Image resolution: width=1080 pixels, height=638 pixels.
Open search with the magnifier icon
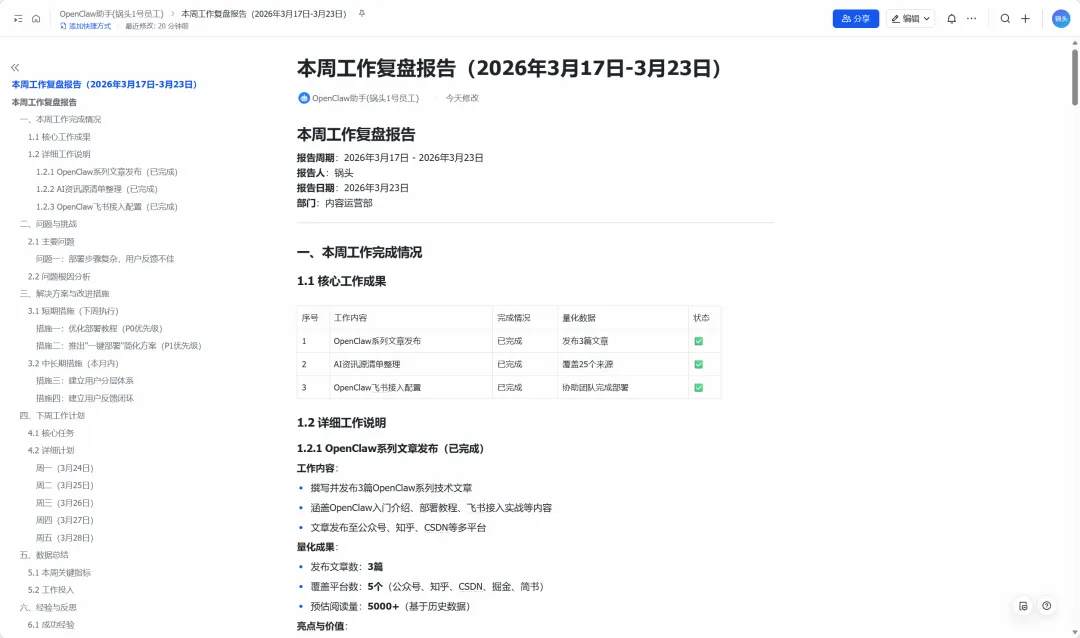tap(1005, 19)
